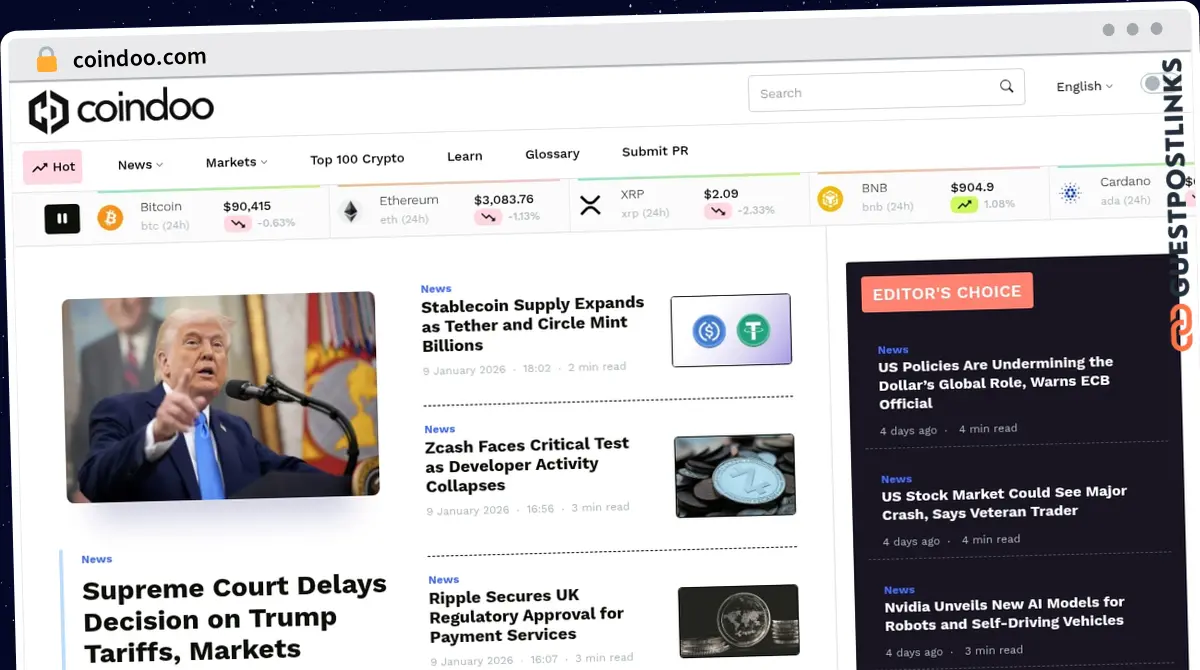Click XRP's red downtrend icon
The image size is (1200, 670).
point(718,211)
